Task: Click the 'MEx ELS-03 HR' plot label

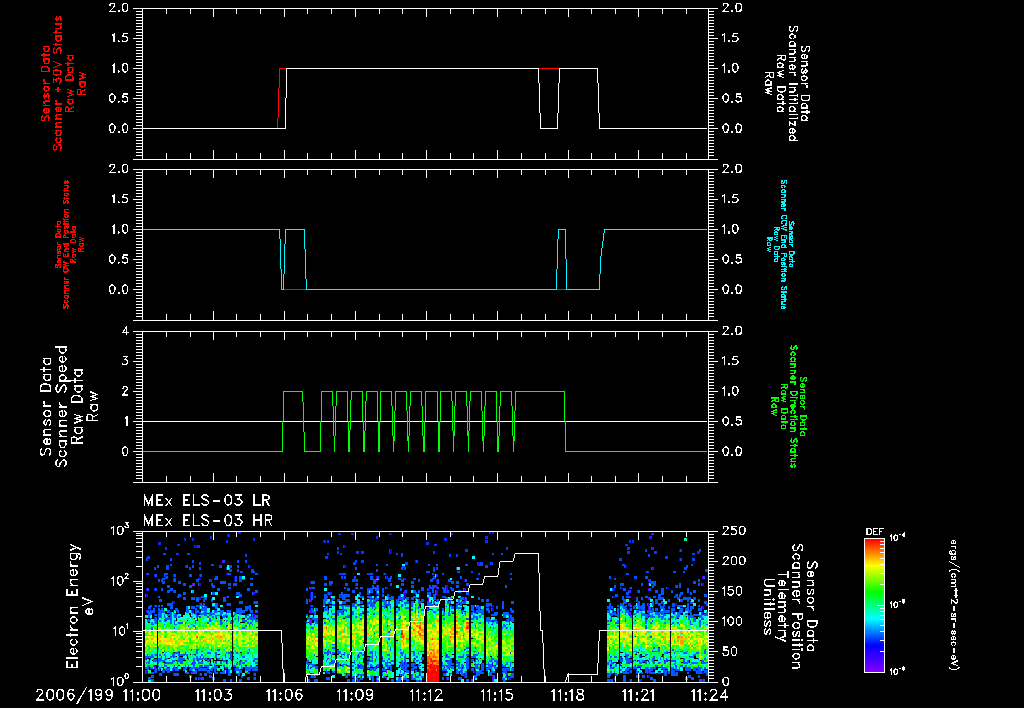Action: pyautogui.click(x=208, y=521)
